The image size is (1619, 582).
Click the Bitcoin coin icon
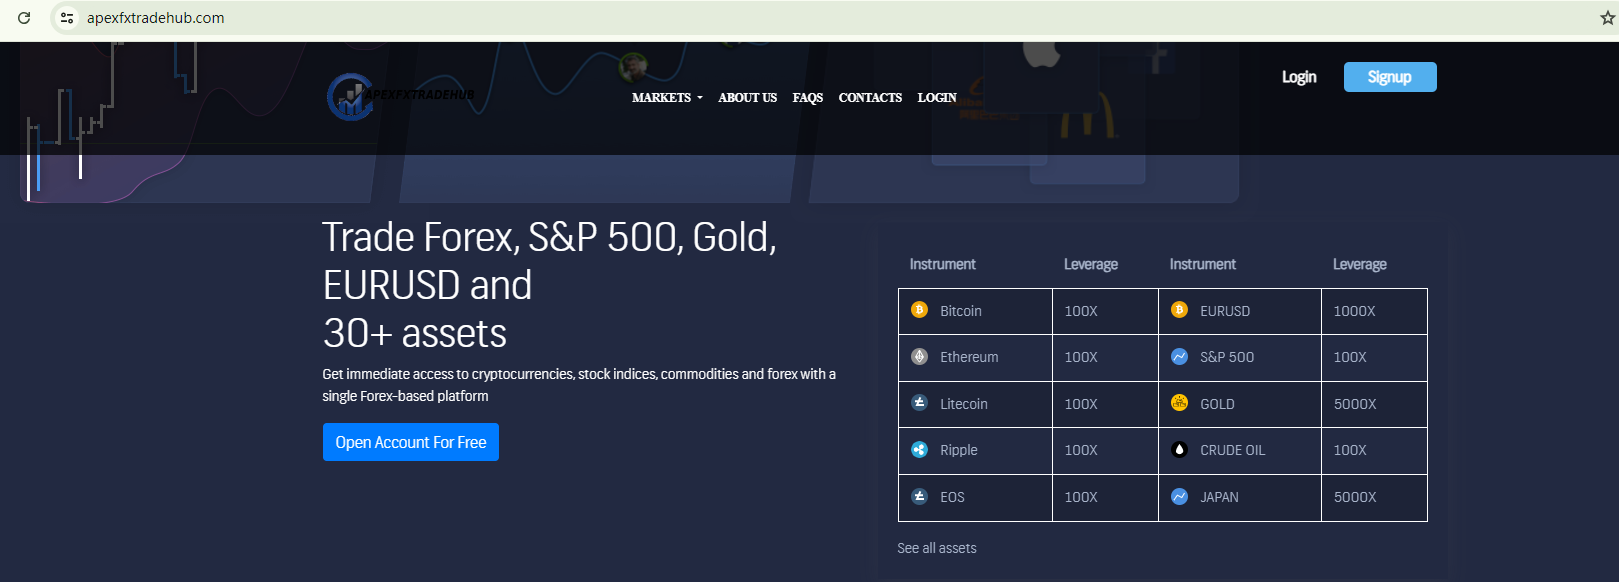920,310
